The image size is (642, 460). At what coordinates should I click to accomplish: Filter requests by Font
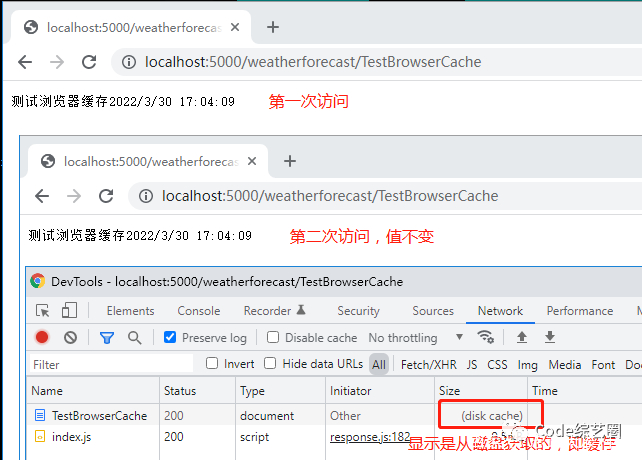[x=603, y=365]
